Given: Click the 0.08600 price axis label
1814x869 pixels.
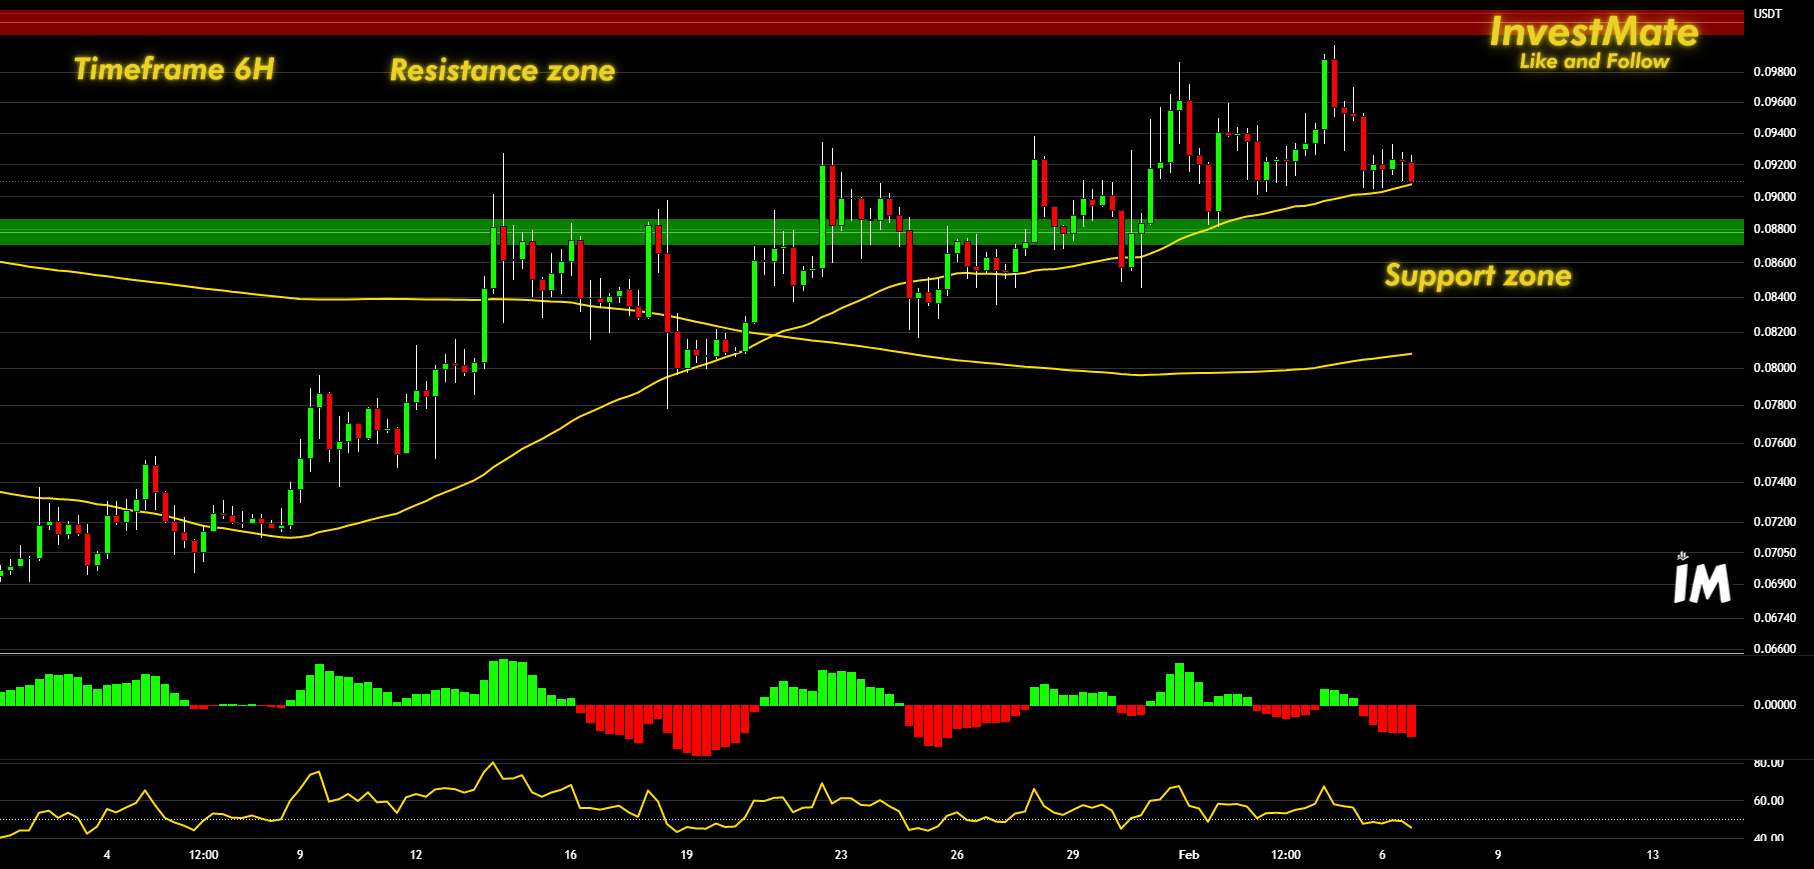Looking at the screenshot, I should [x=1774, y=263].
